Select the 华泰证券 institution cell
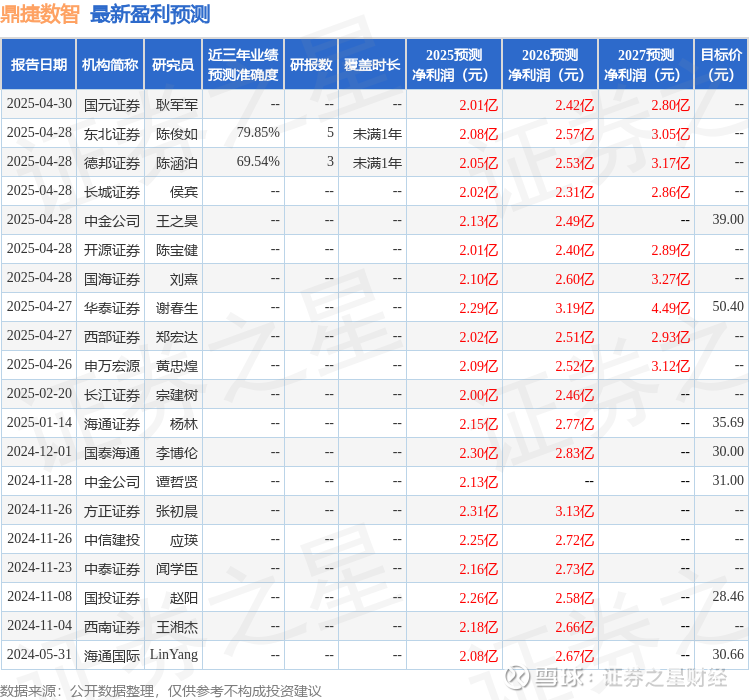Viewport: 749px width, 700px height. point(112,308)
